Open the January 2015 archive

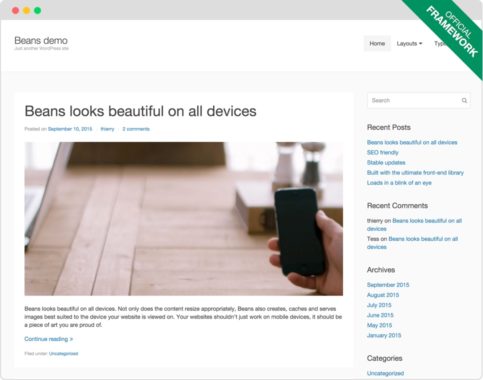pos(384,335)
